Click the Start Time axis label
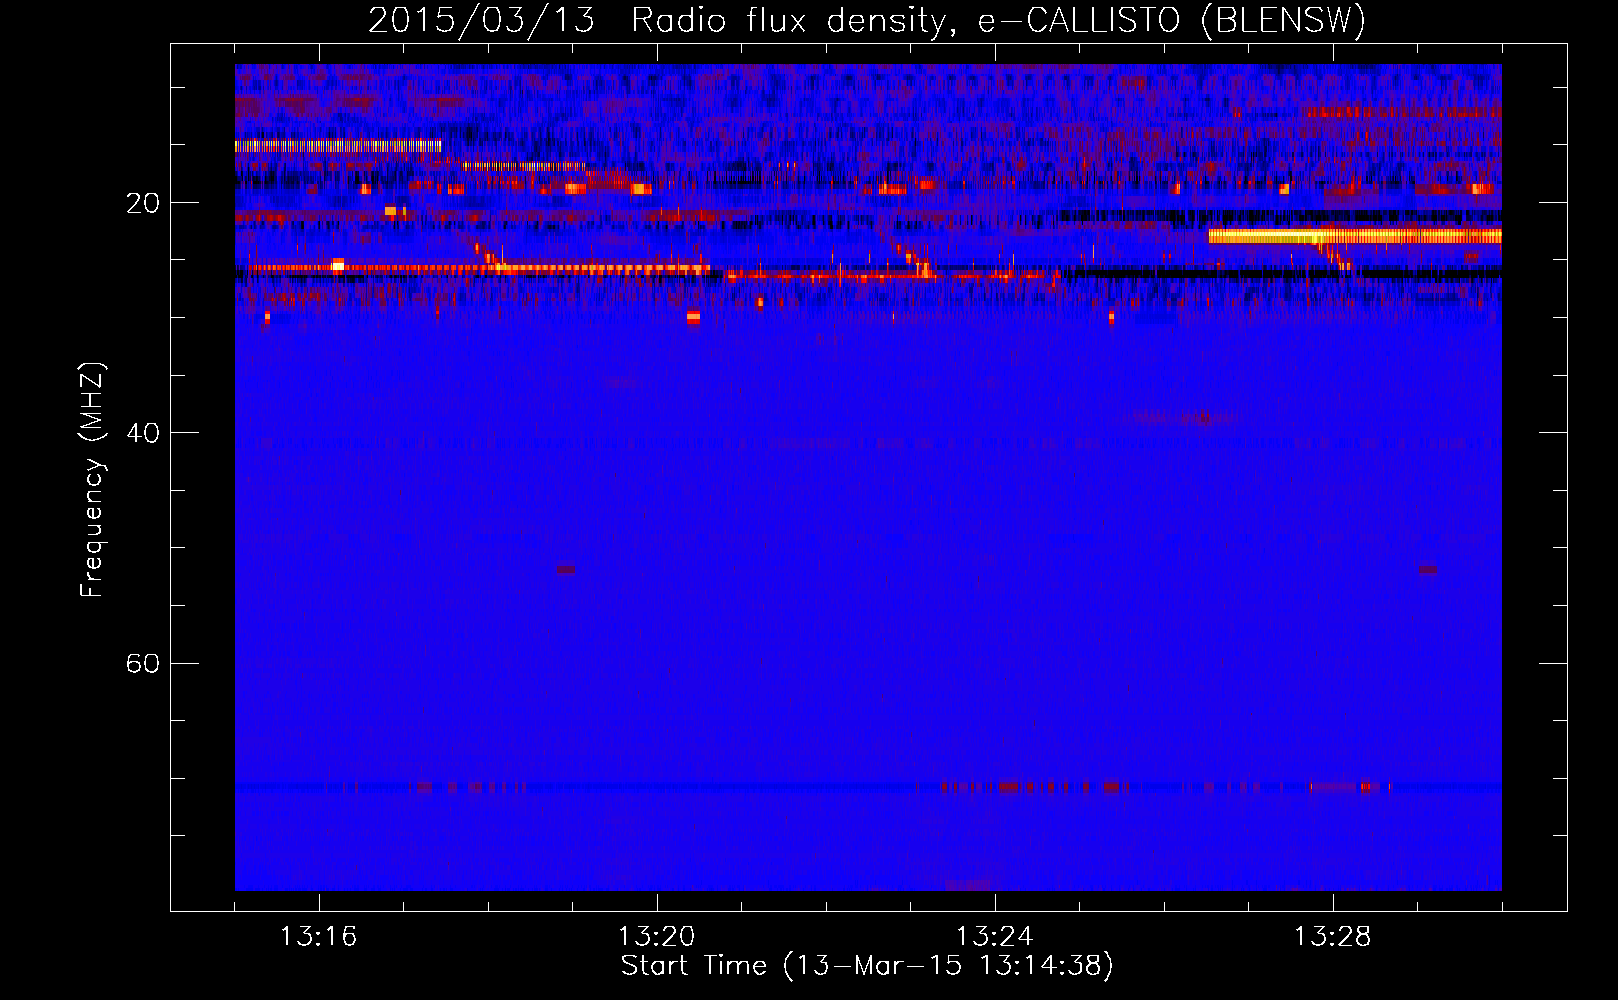This screenshot has width=1618, height=1000. pyautogui.click(x=867, y=966)
